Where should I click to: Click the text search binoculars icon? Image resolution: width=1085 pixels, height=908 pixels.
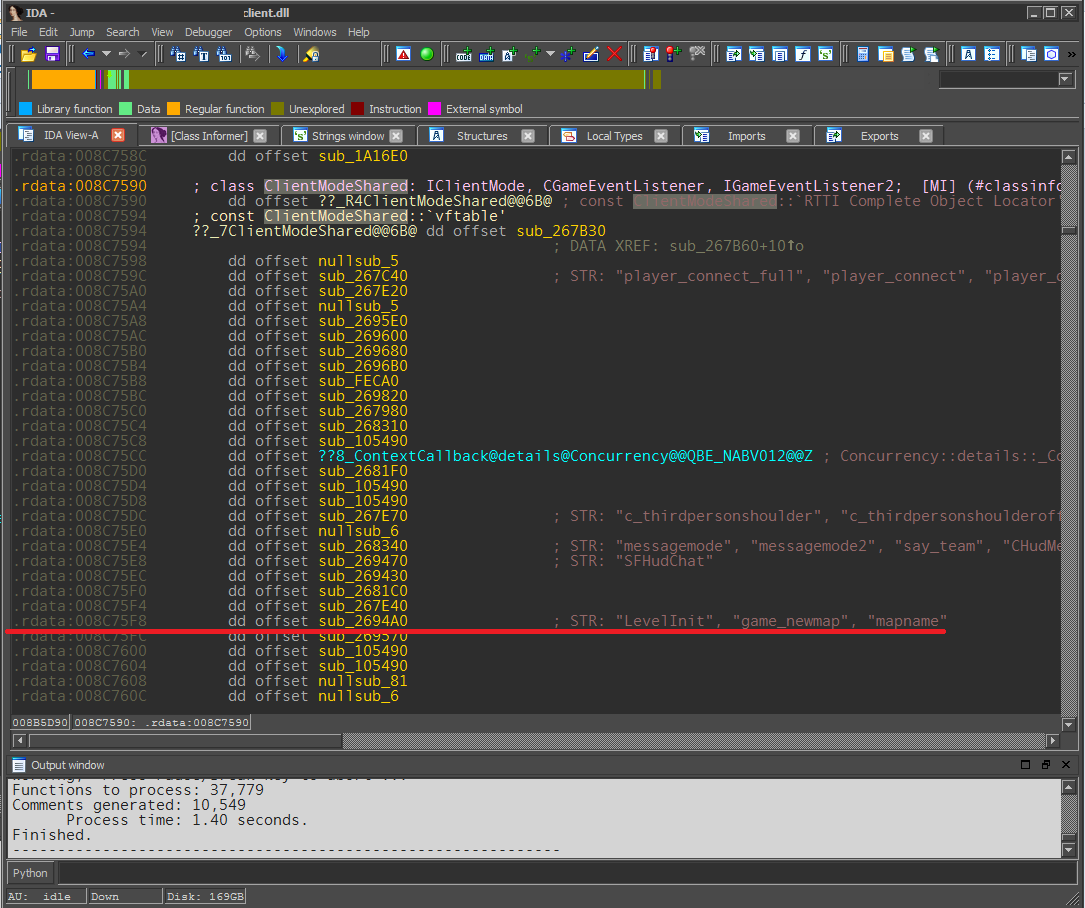[x=201, y=54]
